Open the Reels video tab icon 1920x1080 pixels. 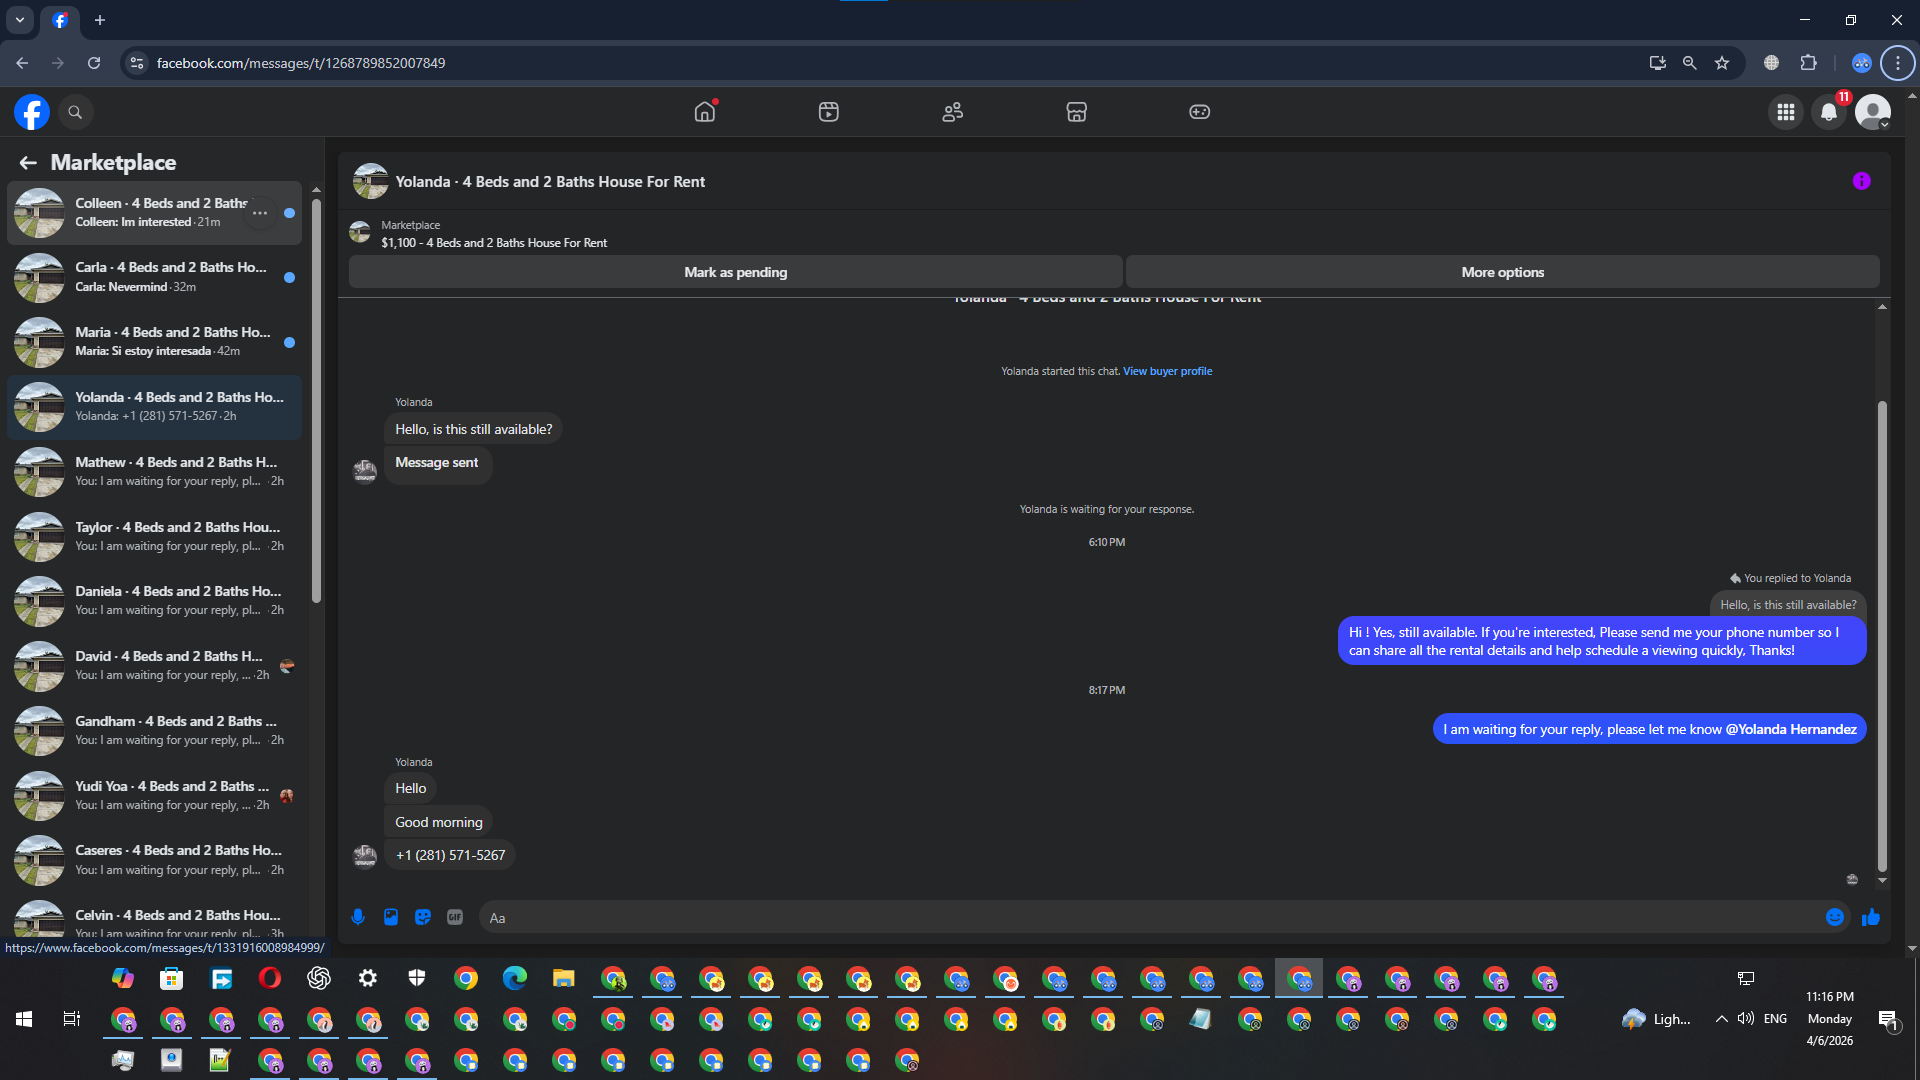(829, 112)
